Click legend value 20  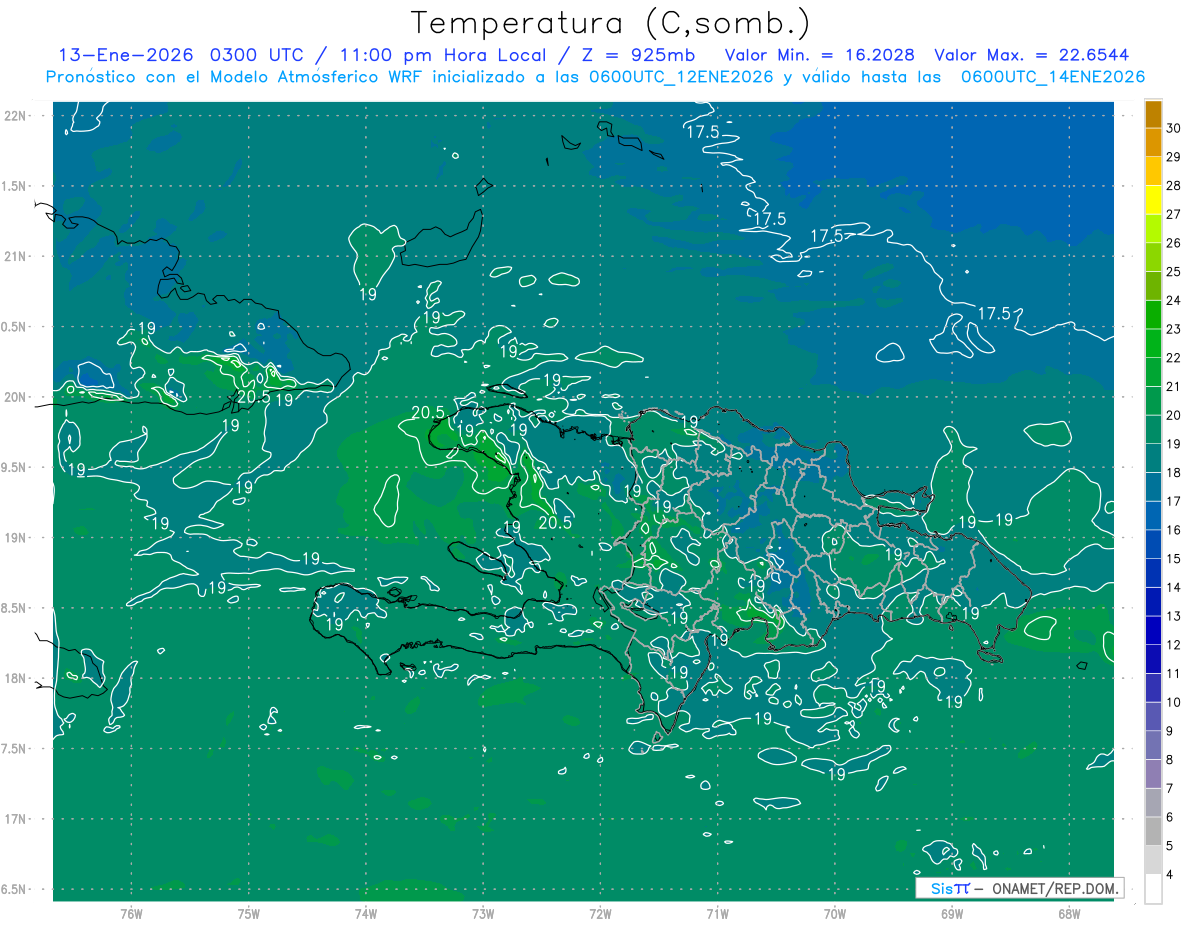pyautogui.click(x=1173, y=415)
